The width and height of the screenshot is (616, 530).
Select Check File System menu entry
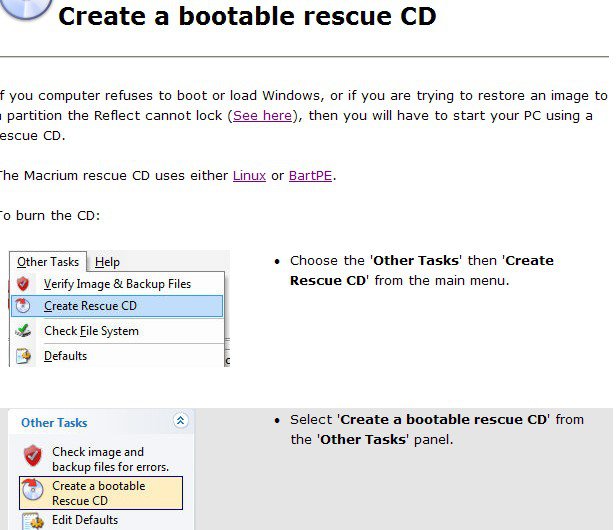click(x=117, y=331)
